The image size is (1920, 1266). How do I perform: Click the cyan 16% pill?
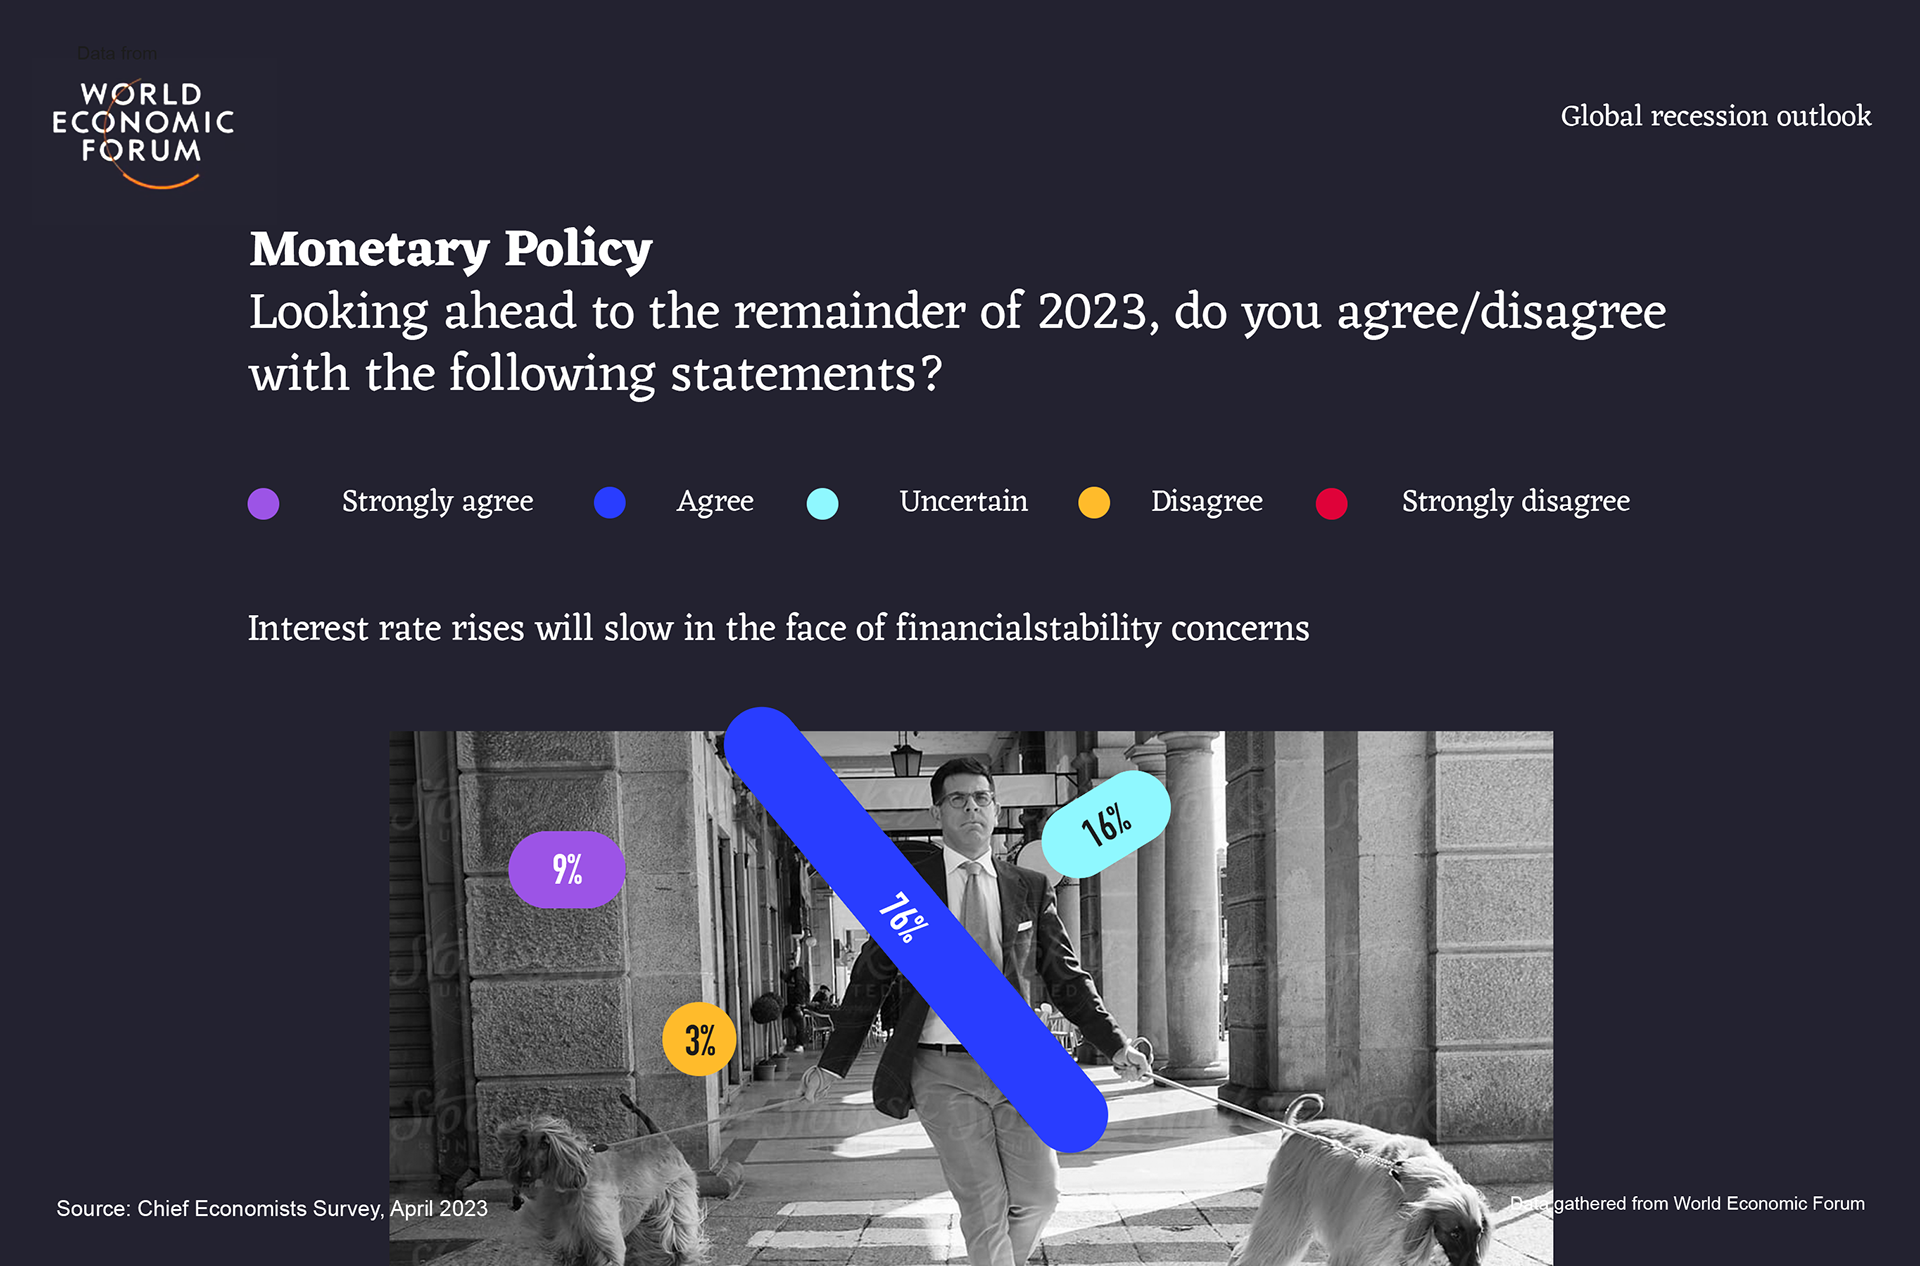[1106, 824]
